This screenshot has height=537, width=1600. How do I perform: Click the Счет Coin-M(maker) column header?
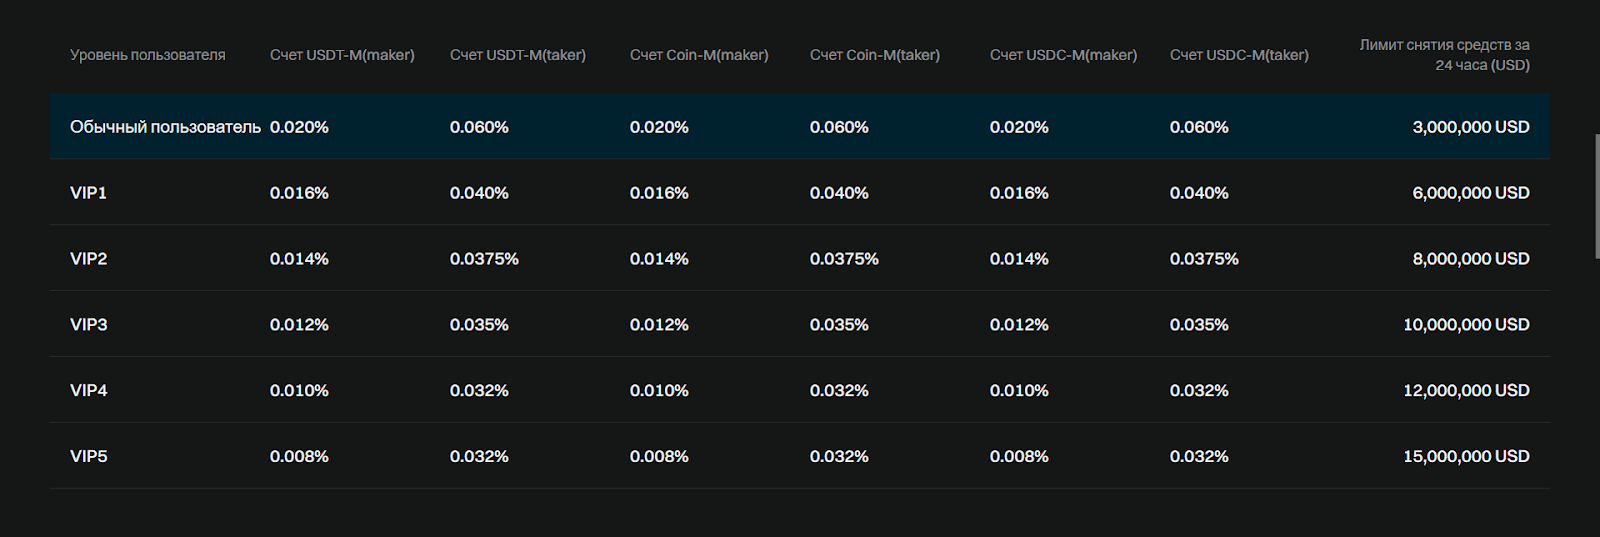(699, 55)
